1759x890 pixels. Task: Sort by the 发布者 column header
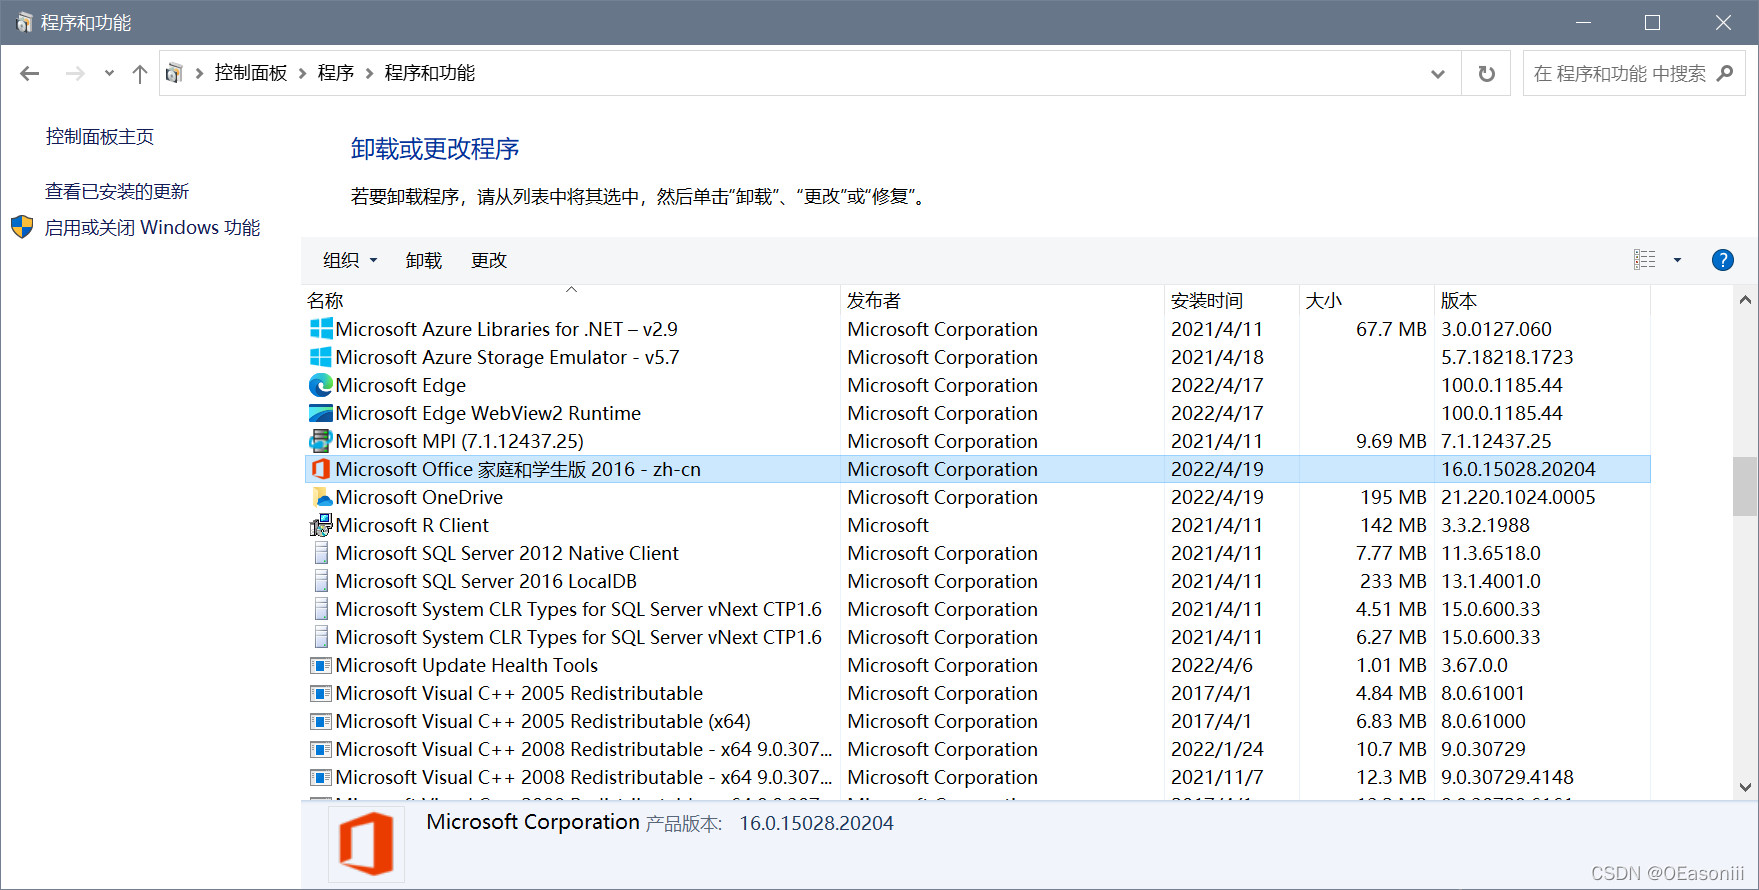click(x=1003, y=301)
